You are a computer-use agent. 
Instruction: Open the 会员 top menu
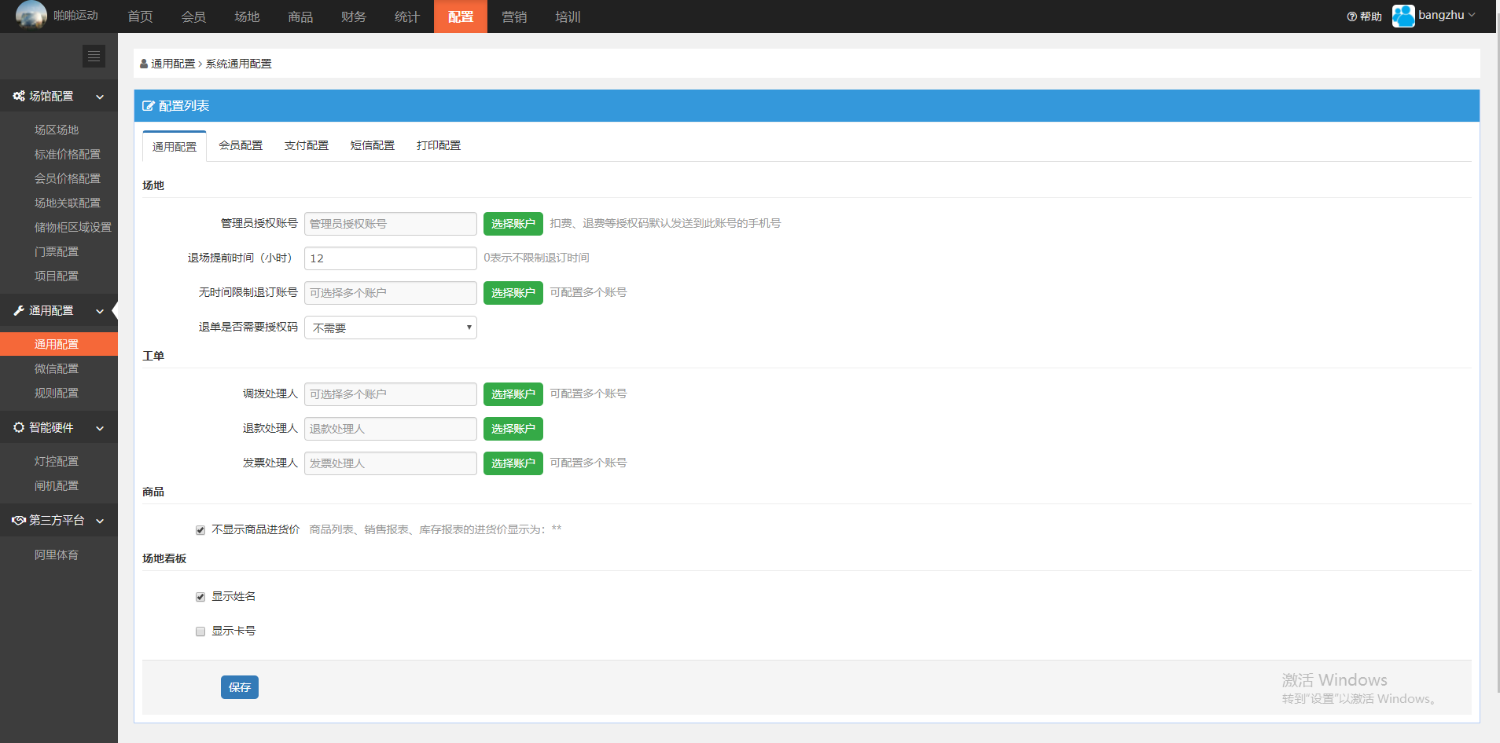pos(194,17)
